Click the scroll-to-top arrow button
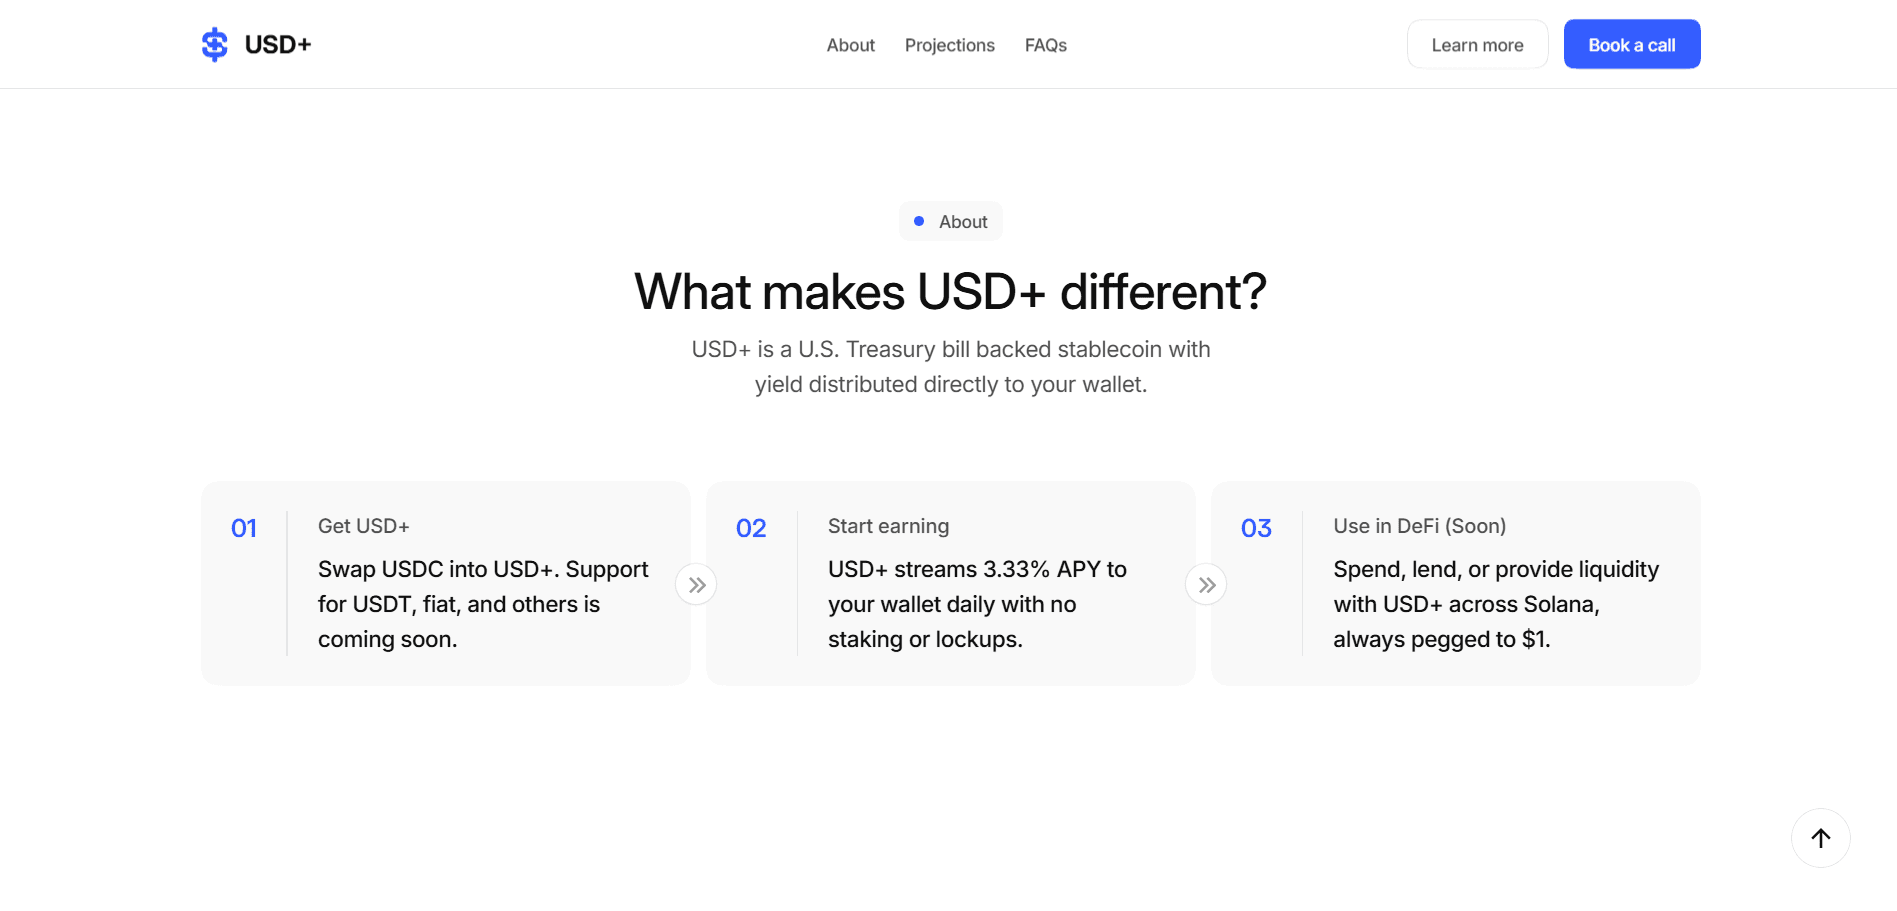Screen dimensions: 1897x911 pos(1821,838)
